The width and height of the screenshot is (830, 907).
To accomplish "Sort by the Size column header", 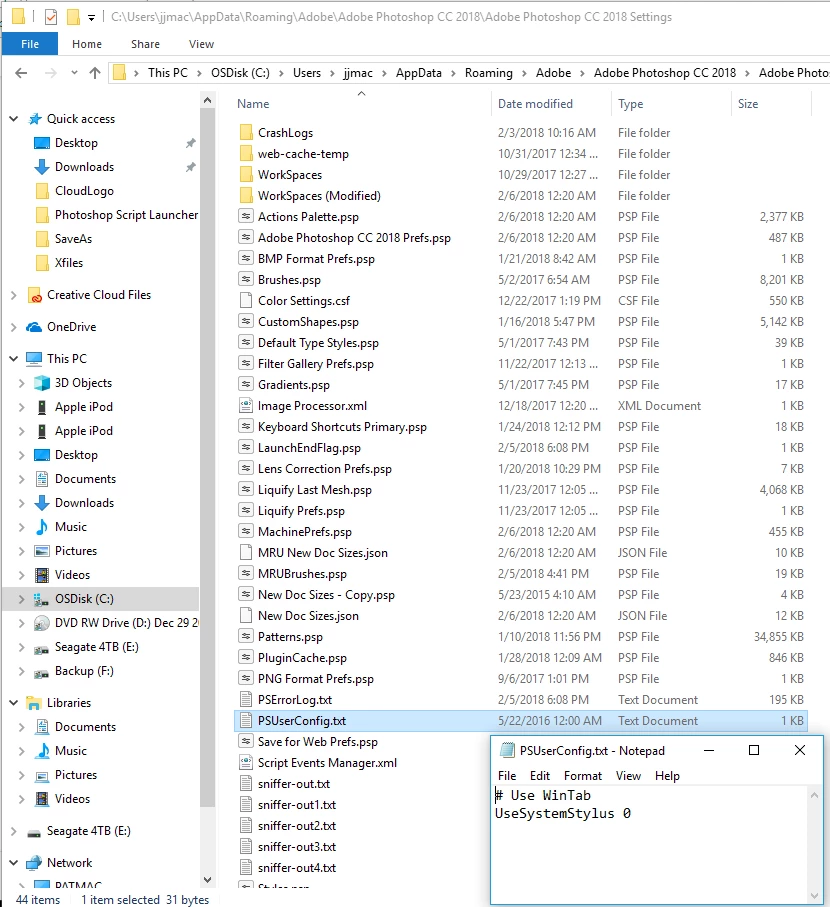I will [x=748, y=104].
